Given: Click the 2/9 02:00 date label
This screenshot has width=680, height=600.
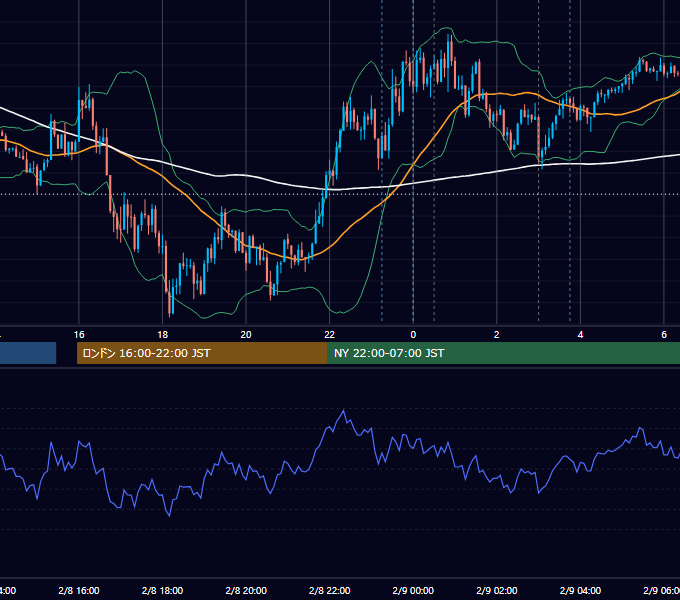Looking at the screenshot, I should click(x=497, y=590).
